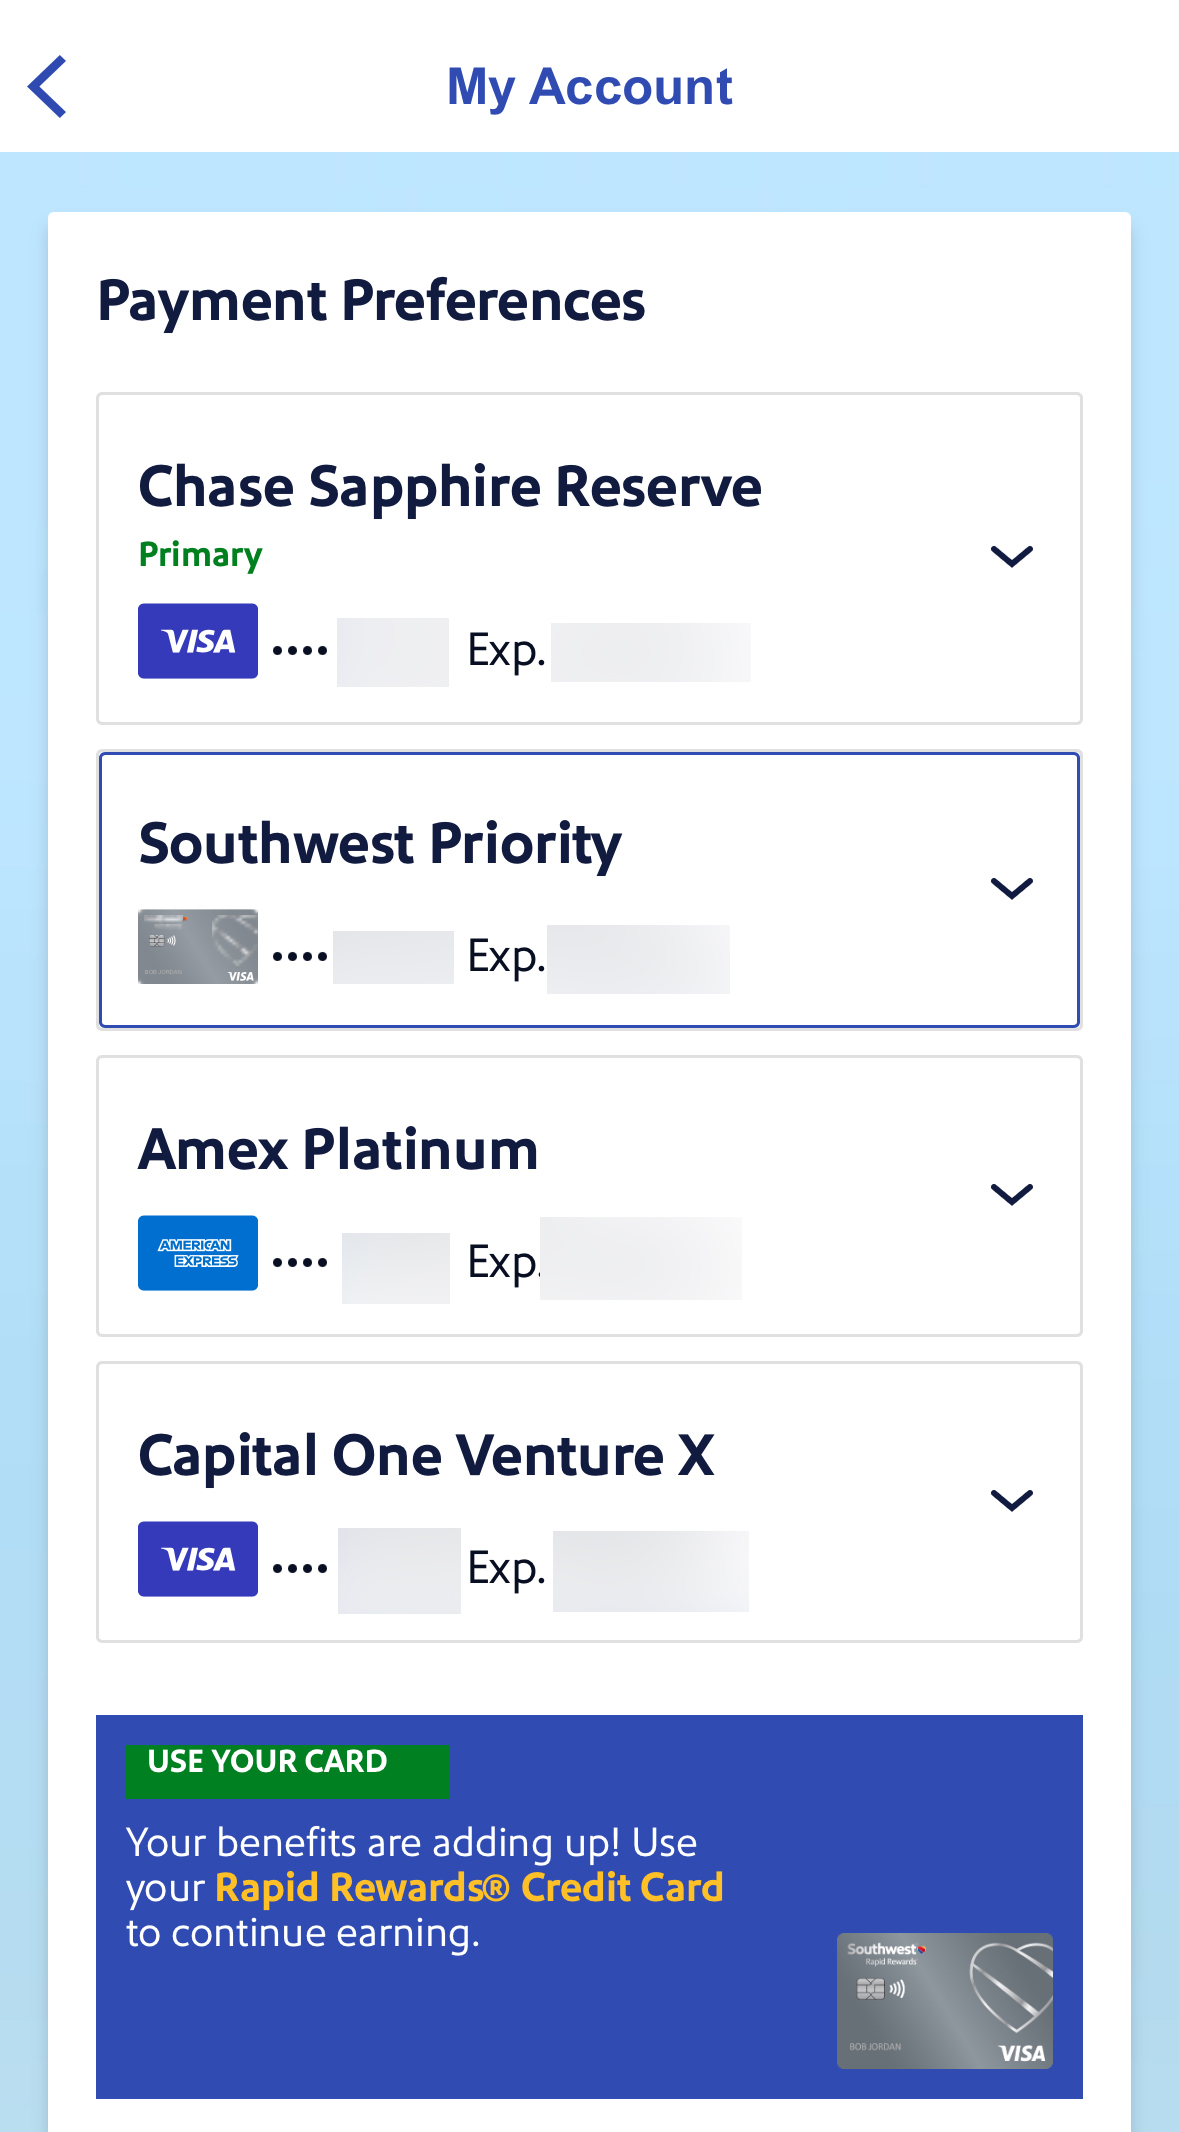Select the Amex Platinum card title
Image resolution: width=1179 pixels, height=2132 pixels.
click(338, 1150)
